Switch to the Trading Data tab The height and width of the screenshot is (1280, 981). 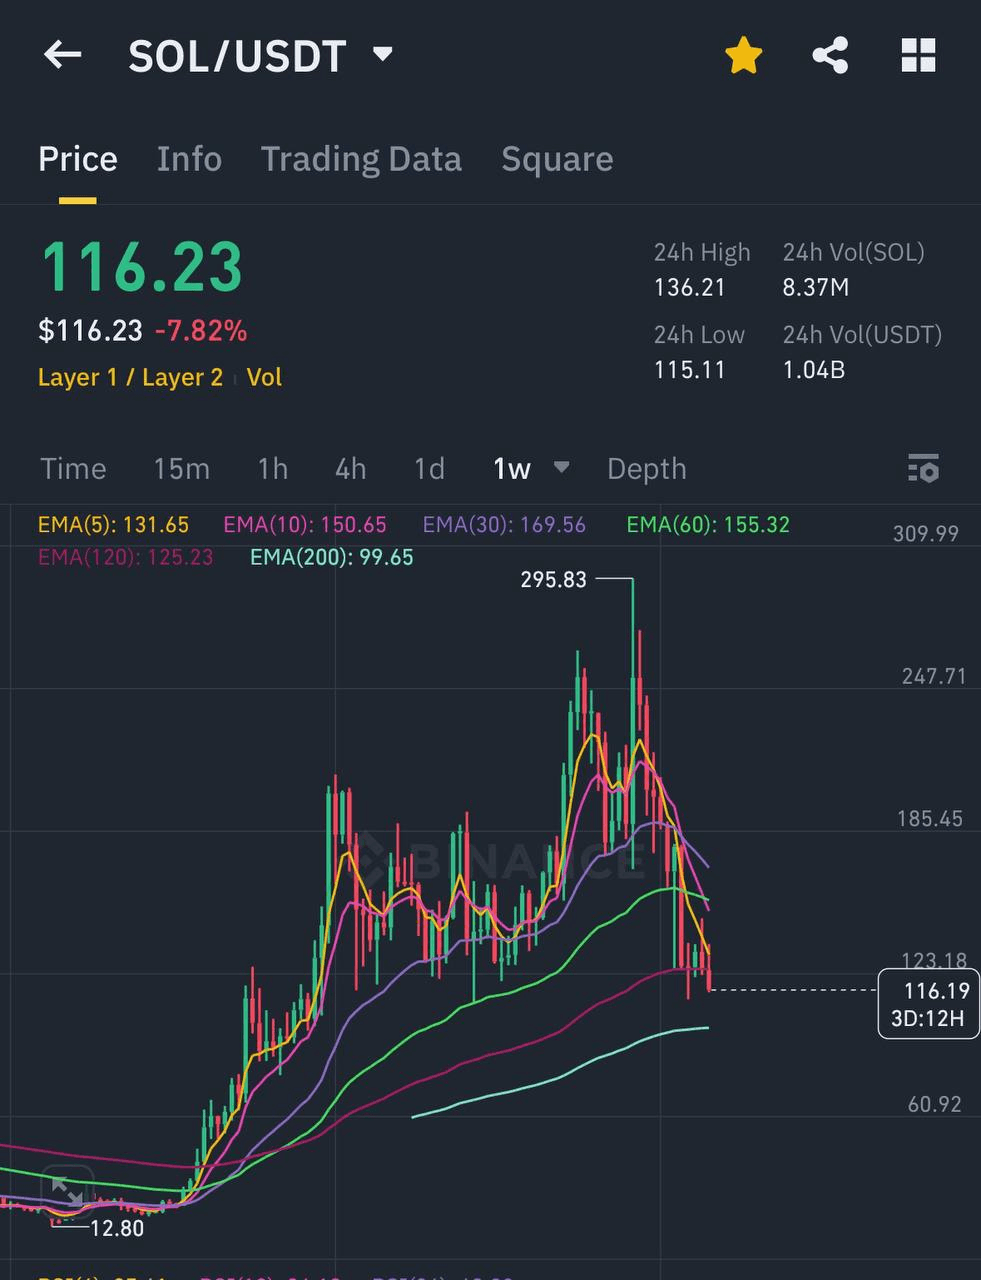[x=361, y=158]
